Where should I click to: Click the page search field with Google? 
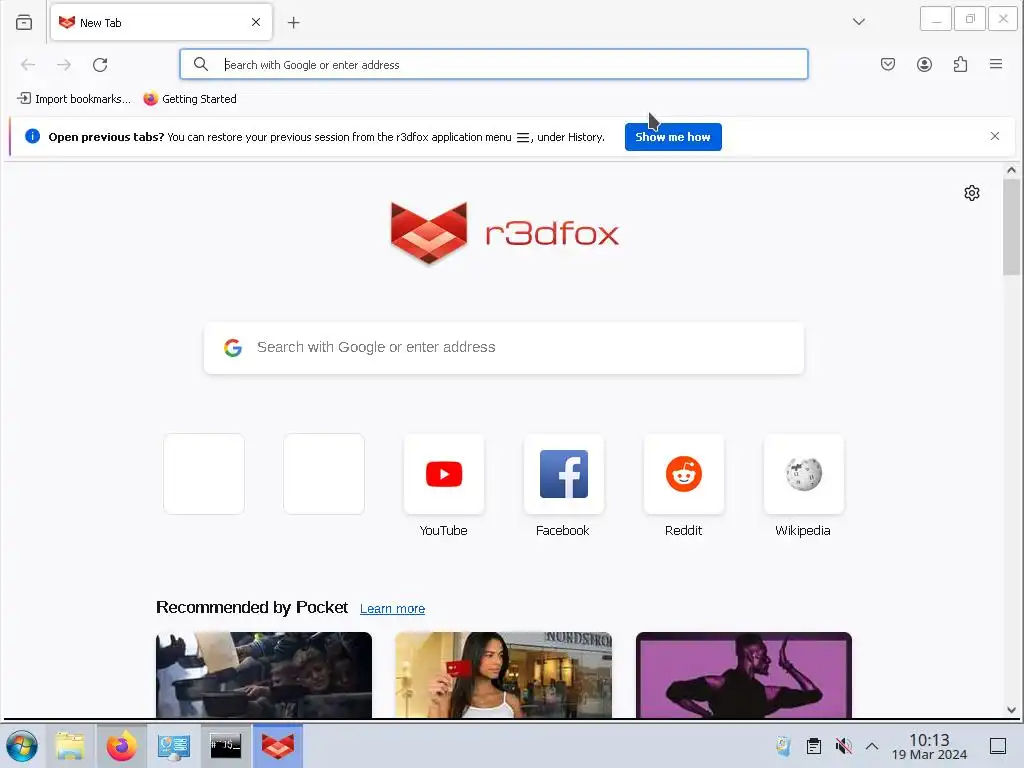[x=504, y=347]
